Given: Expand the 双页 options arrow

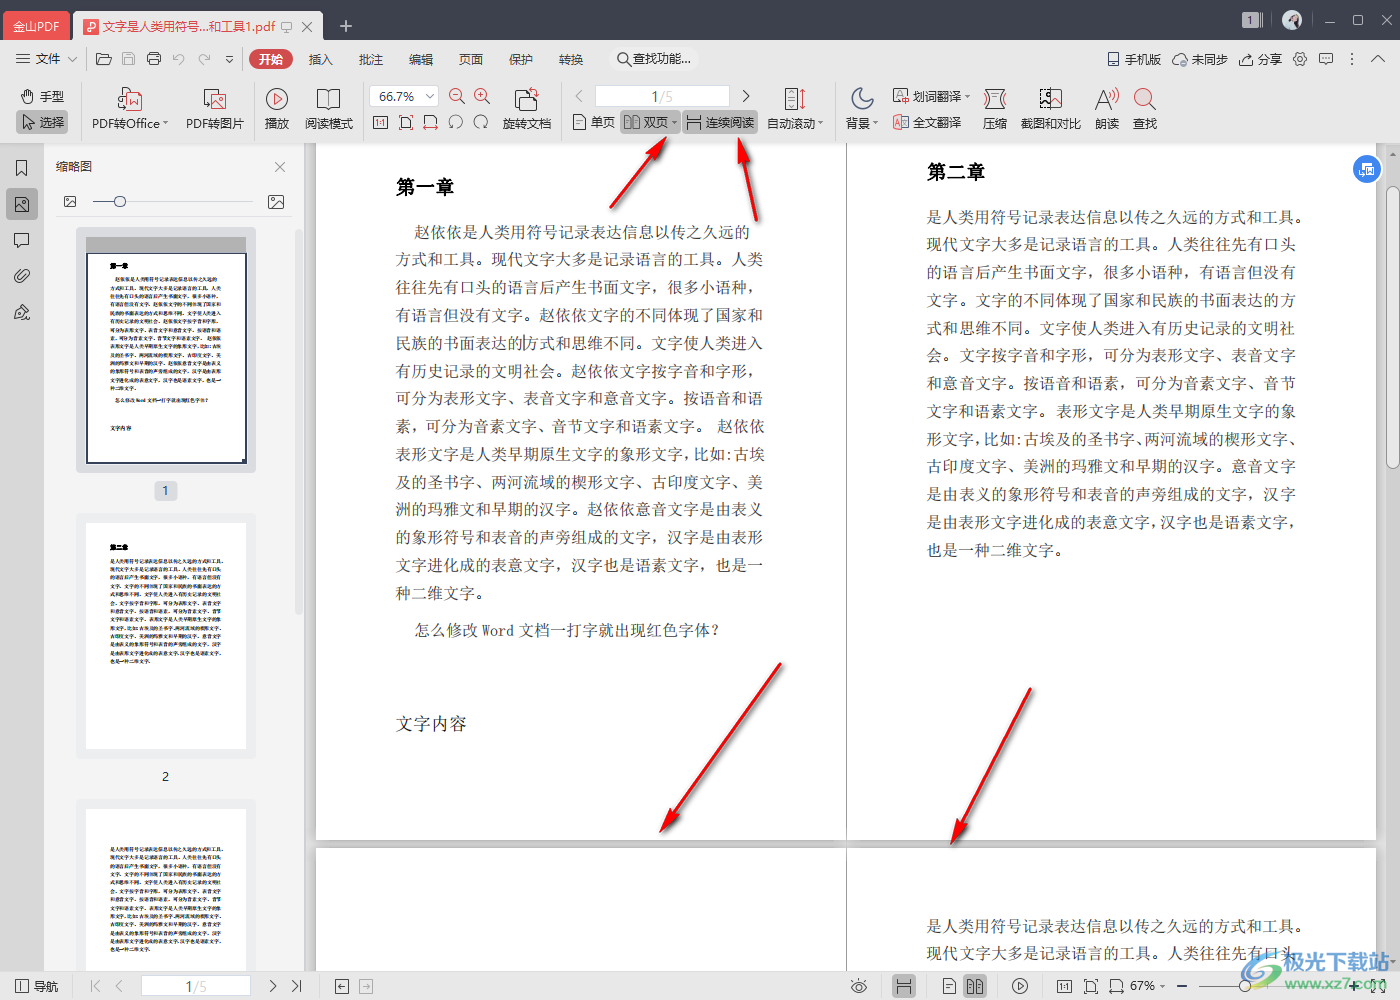Looking at the screenshot, I should 675,123.
